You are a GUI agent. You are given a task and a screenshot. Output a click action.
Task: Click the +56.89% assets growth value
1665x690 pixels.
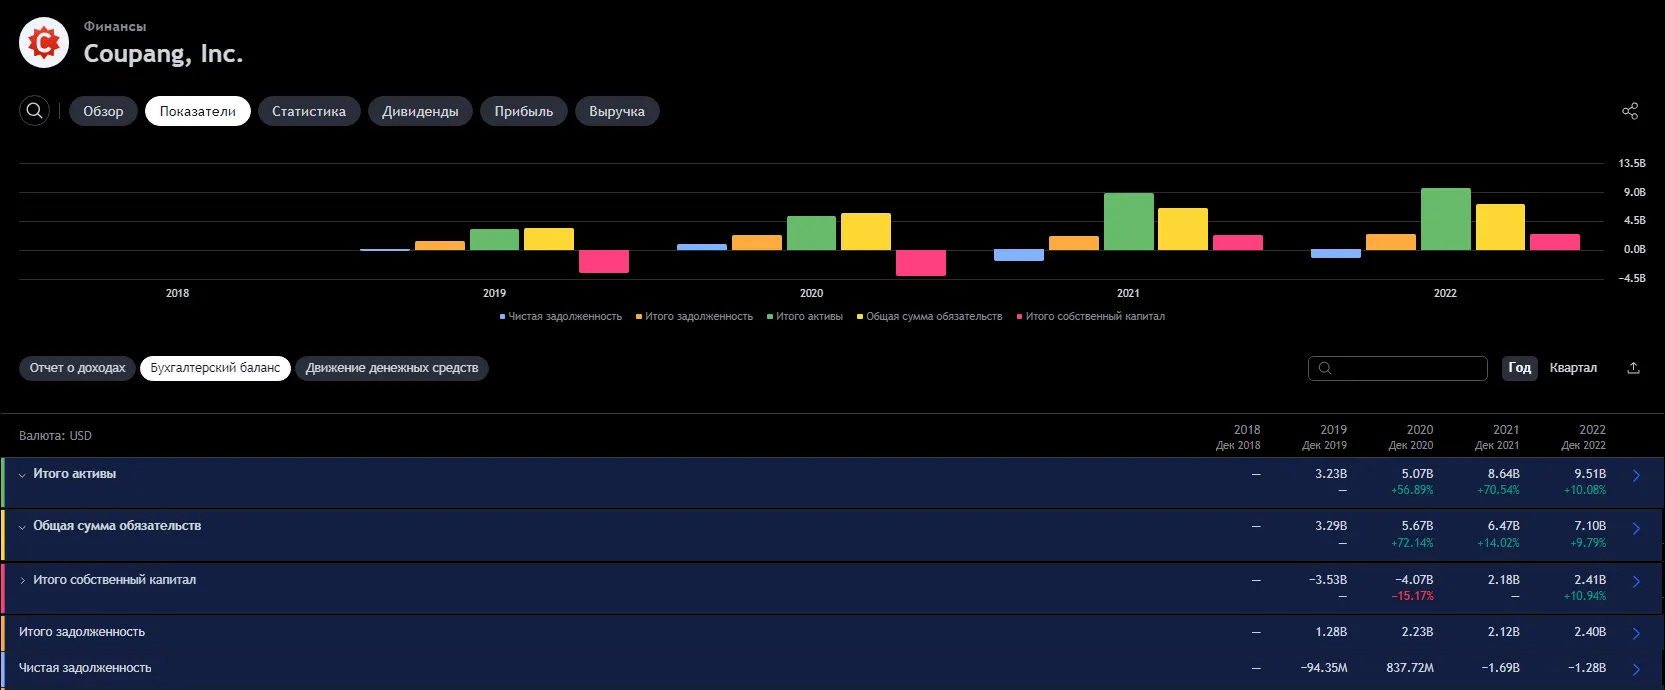point(1412,490)
